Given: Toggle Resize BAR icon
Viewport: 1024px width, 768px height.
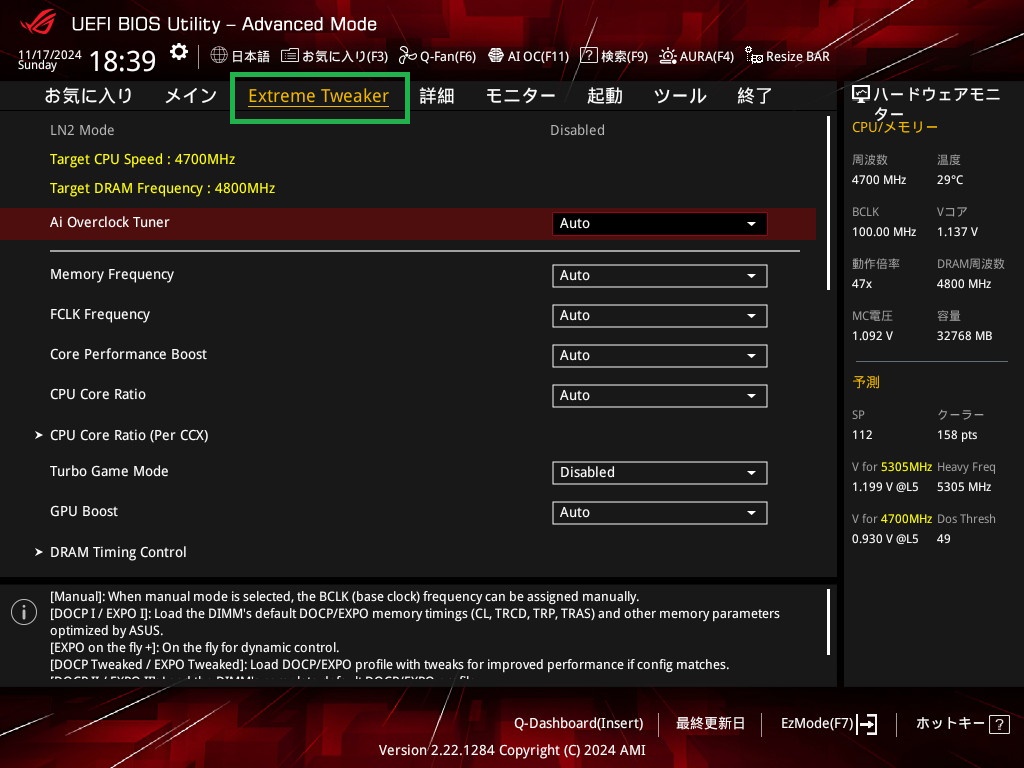Looking at the screenshot, I should tap(754, 56).
